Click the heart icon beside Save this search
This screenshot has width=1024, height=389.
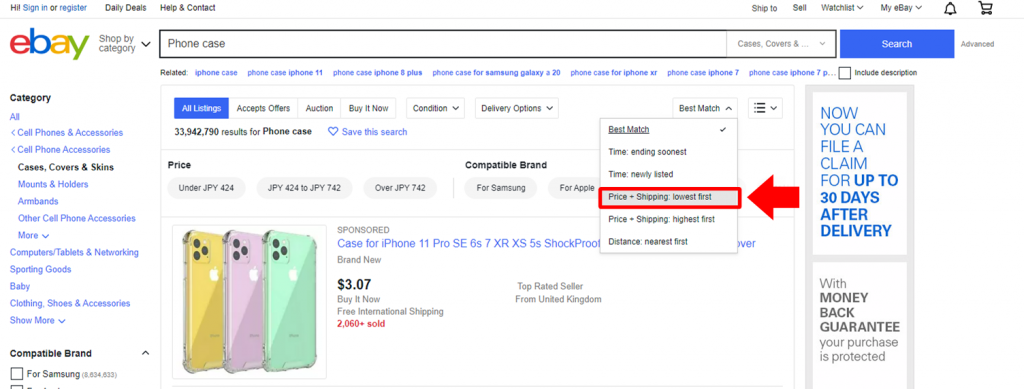click(333, 131)
